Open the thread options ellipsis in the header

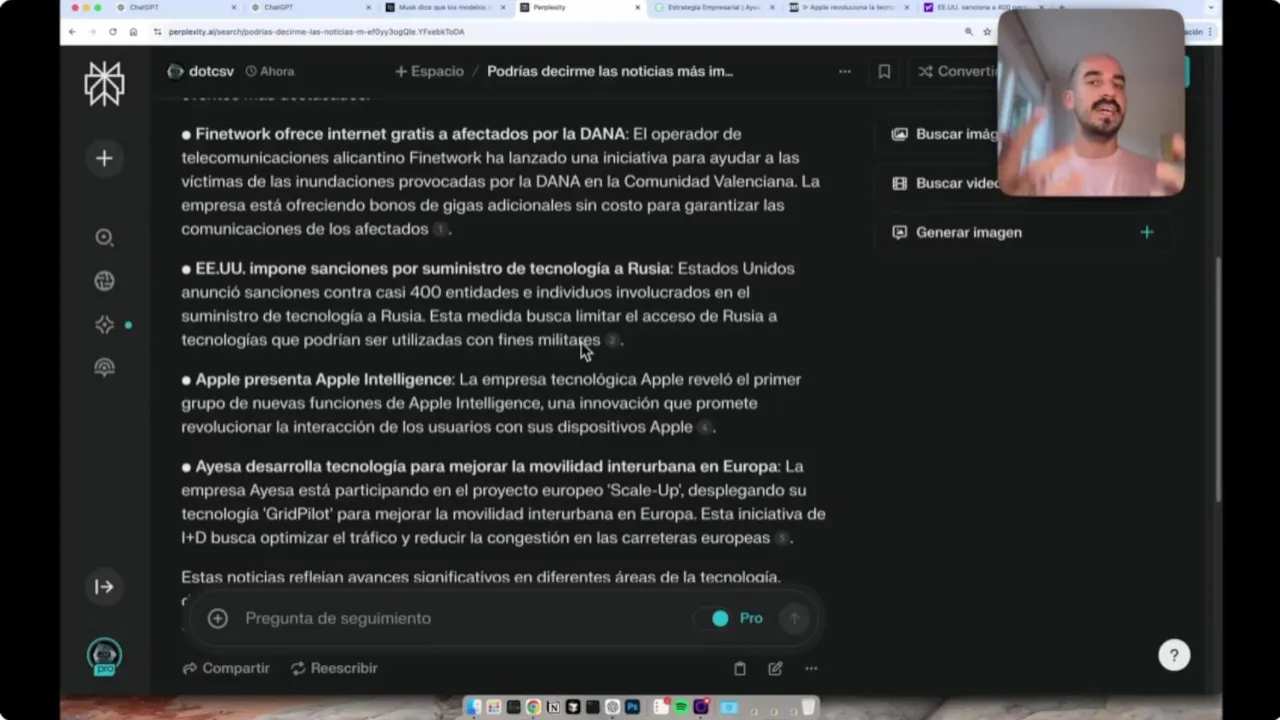[845, 71]
